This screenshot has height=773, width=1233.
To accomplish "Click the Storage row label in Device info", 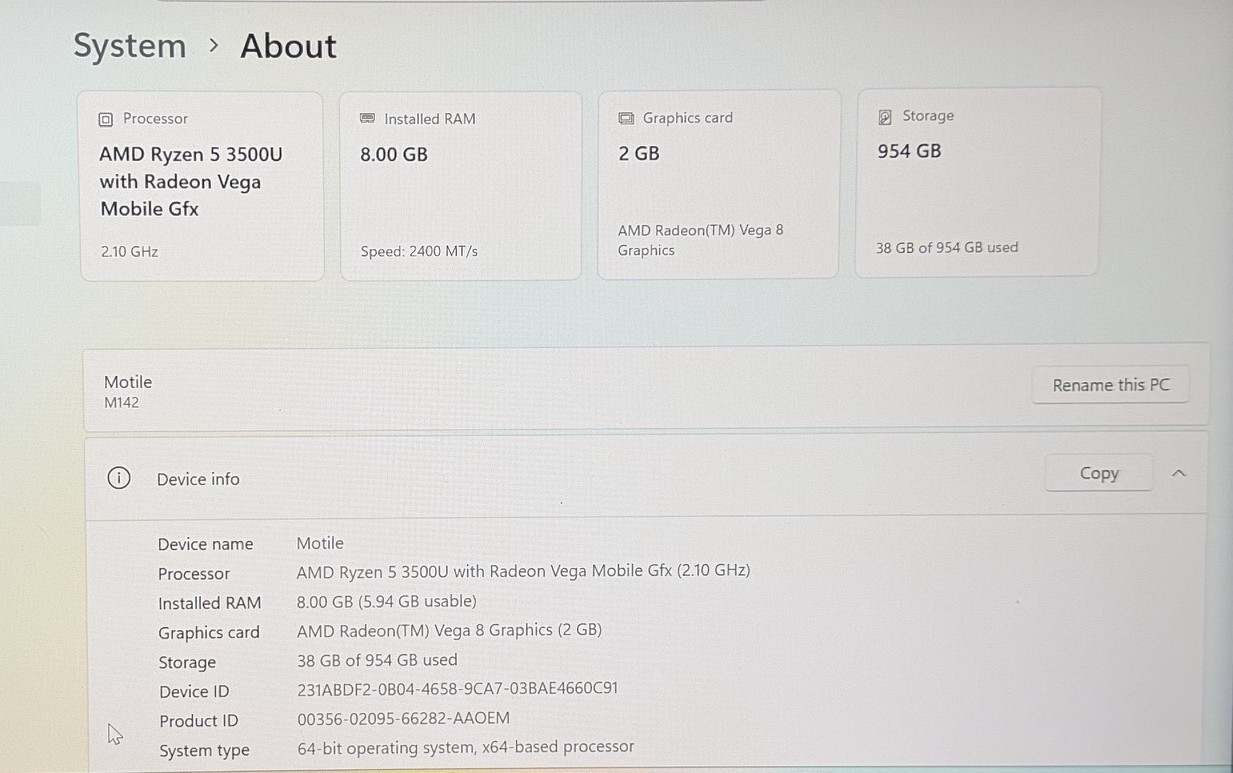I will 187,663.
